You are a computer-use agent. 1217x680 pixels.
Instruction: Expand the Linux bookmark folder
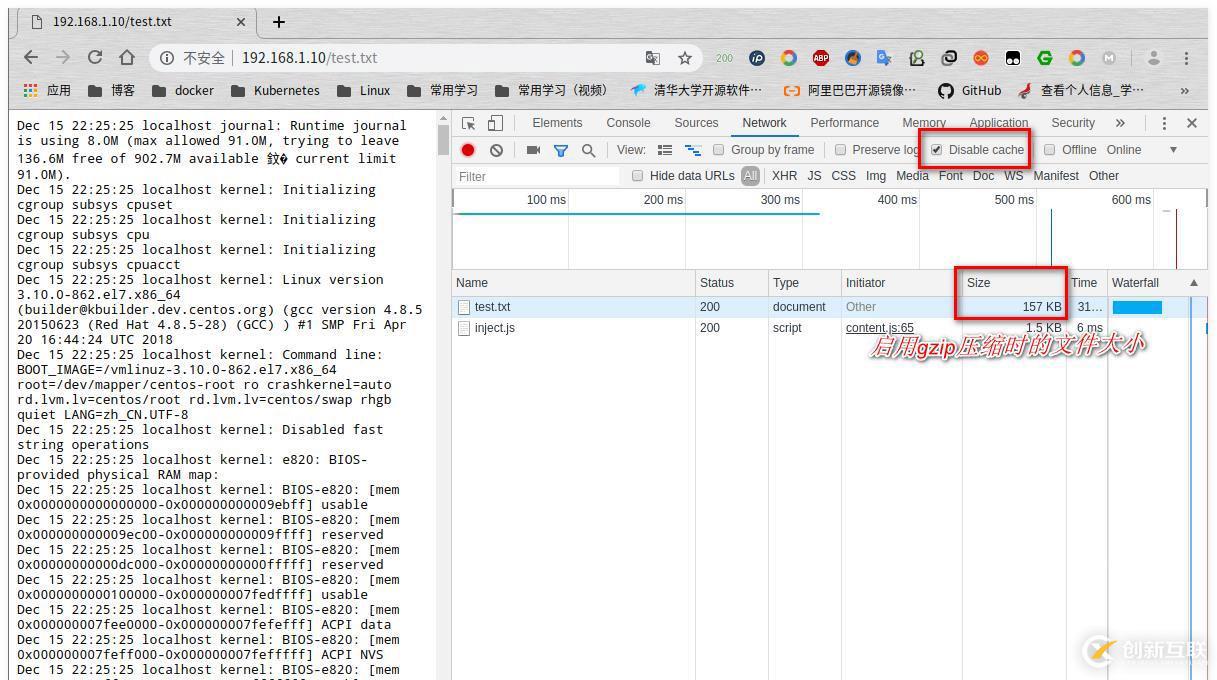[x=364, y=90]
